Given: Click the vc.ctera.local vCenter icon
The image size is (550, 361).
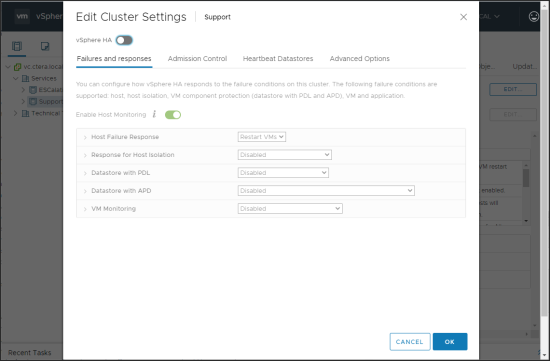Looking at the screenshot, I should (18, 67).
